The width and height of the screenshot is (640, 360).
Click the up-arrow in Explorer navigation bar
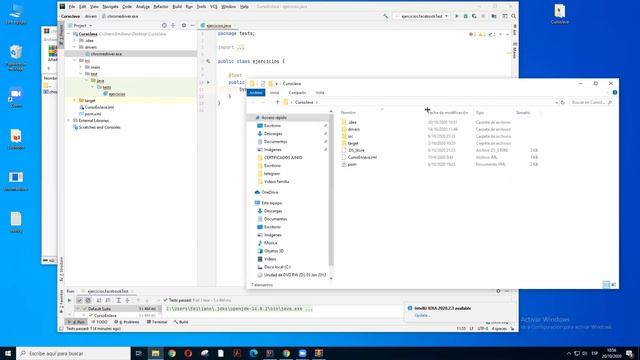278,102
